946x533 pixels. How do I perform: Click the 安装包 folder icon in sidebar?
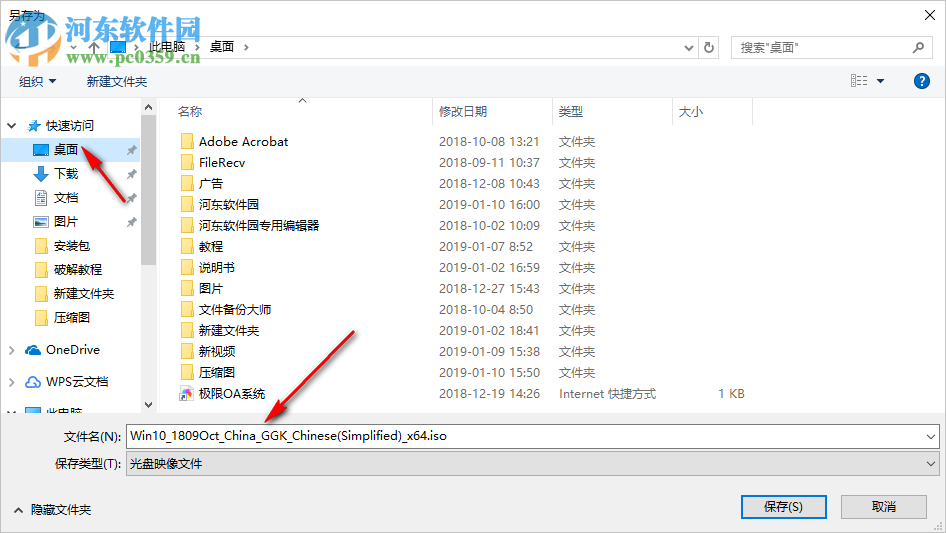[41, 246]
